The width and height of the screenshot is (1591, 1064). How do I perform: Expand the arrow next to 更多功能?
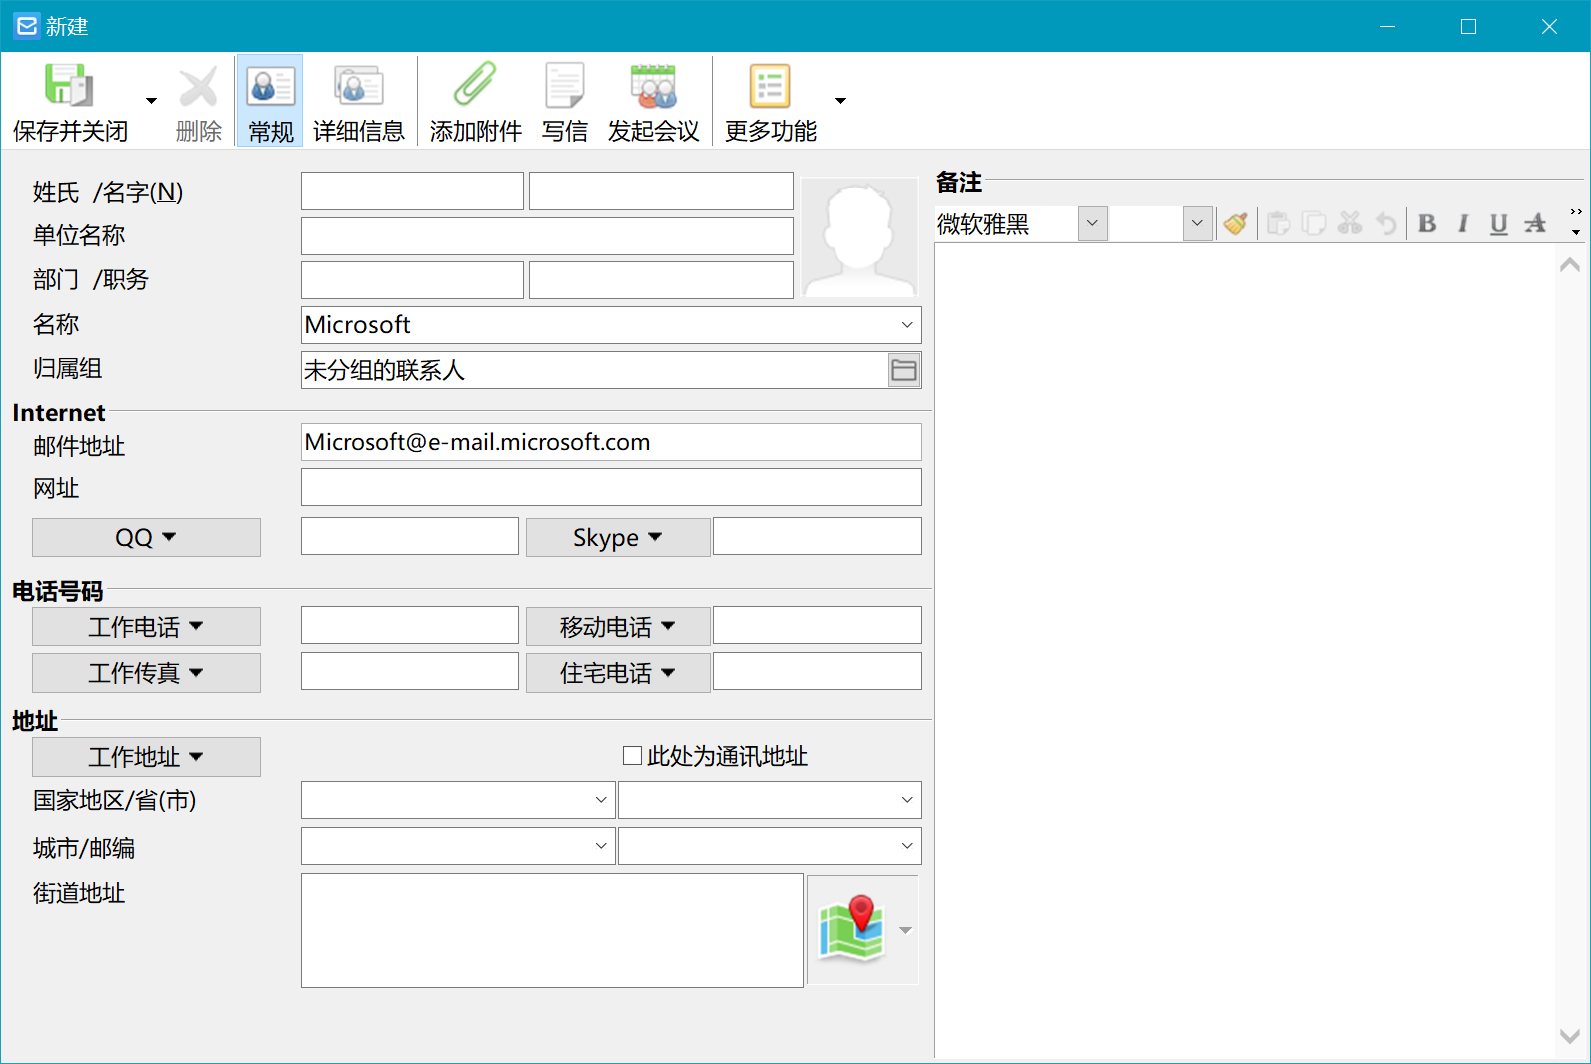point(840,101)
